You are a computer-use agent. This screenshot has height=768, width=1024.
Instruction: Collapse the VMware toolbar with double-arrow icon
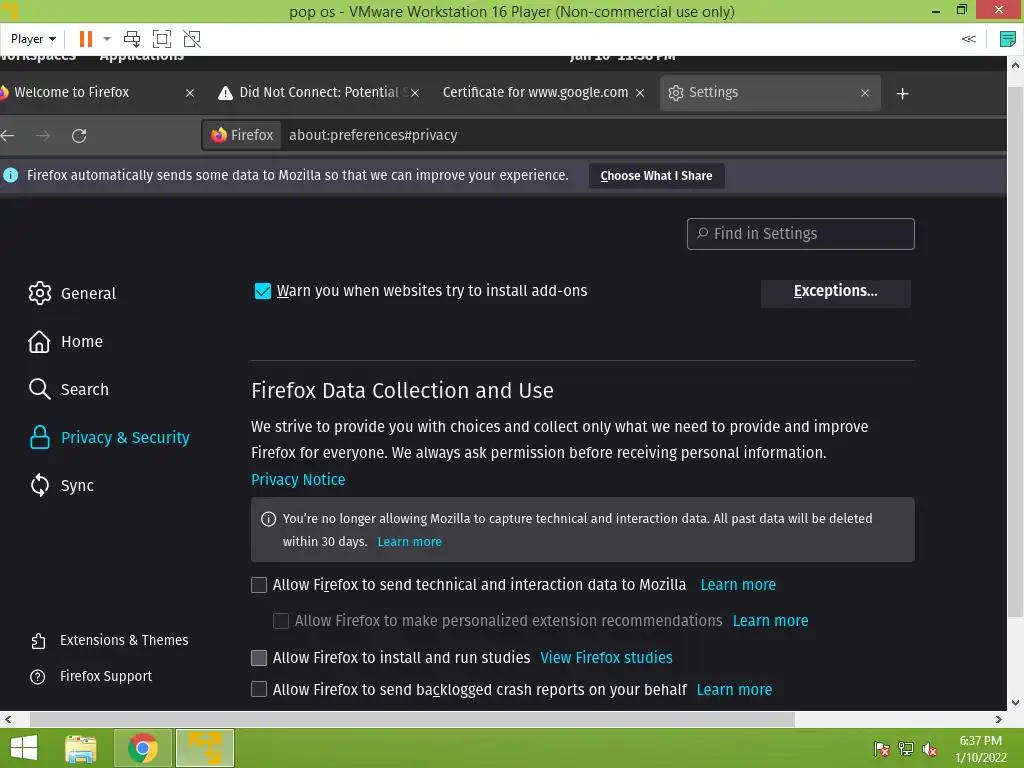tap(968, 39)
